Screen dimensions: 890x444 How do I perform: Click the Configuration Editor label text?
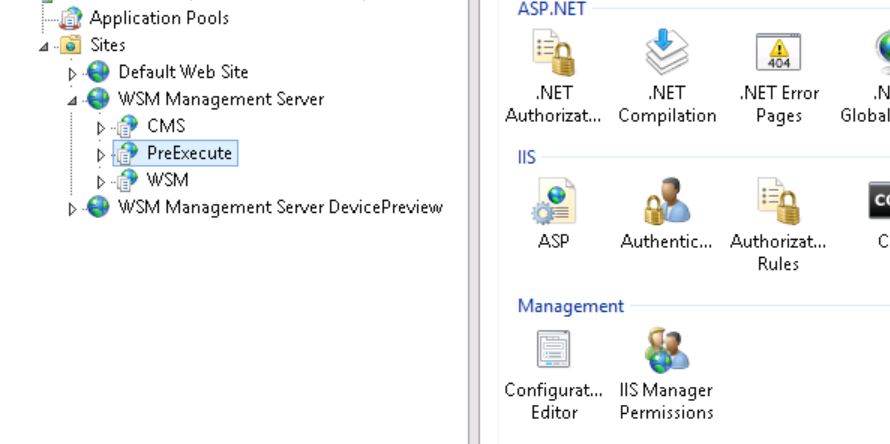[553, 401]
